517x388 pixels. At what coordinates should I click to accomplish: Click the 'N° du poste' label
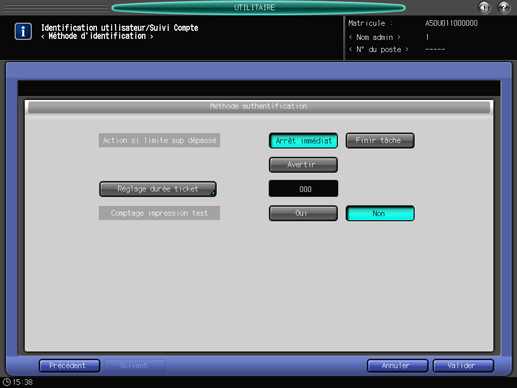click(379, 50)
